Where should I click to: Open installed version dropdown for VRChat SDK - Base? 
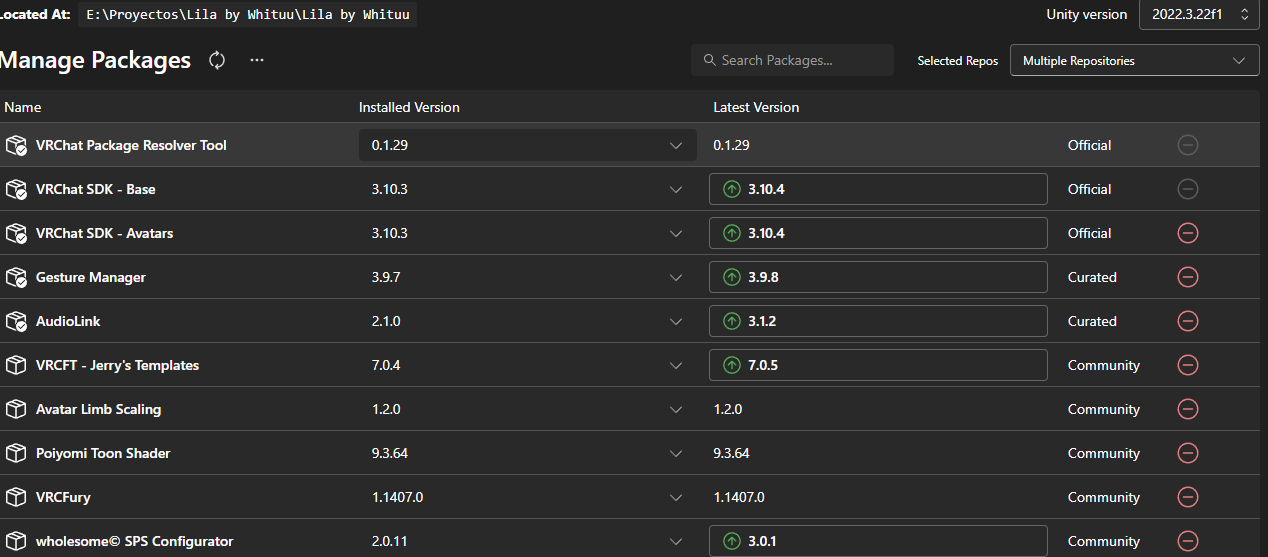pyautogui.click(x=528, y=189)
